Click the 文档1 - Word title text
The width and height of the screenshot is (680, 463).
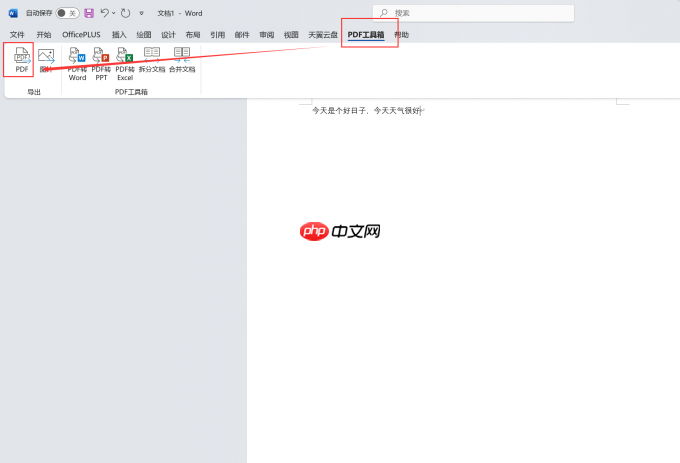click(180, 13)
